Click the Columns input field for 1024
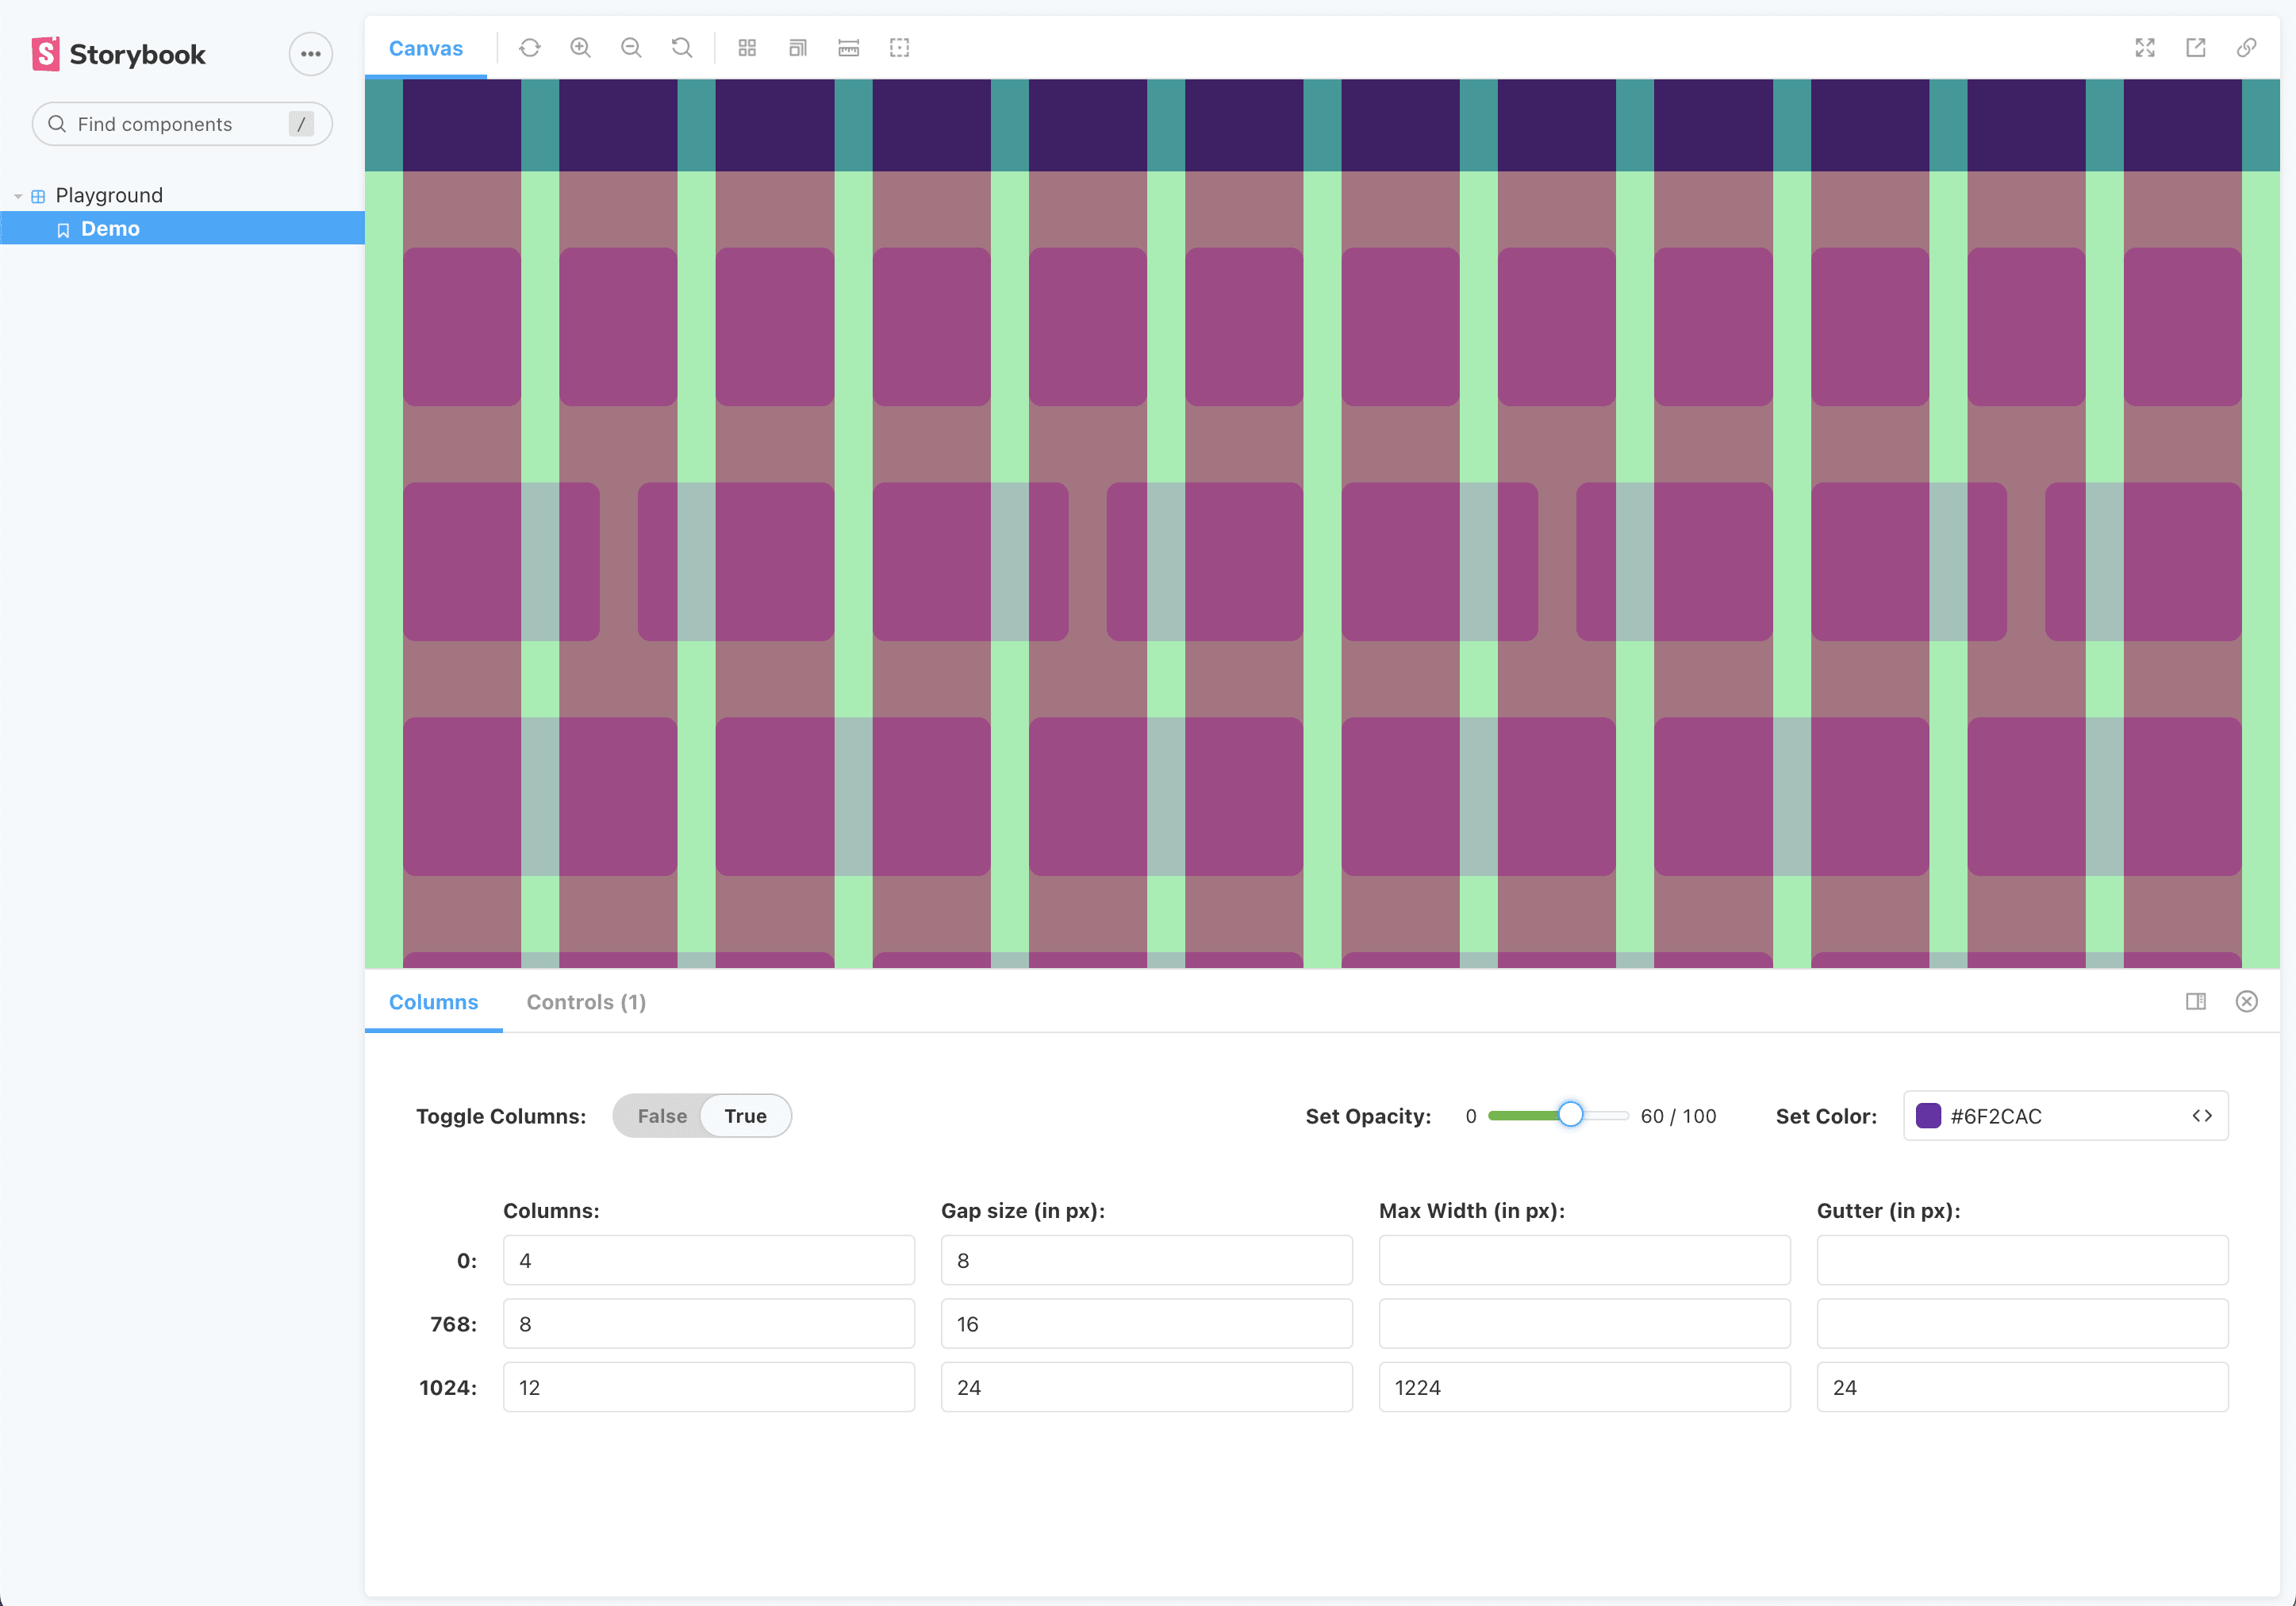The height and width of the screenshot is (1606, 2296). pyautogui.click(x=708, y=1388)
